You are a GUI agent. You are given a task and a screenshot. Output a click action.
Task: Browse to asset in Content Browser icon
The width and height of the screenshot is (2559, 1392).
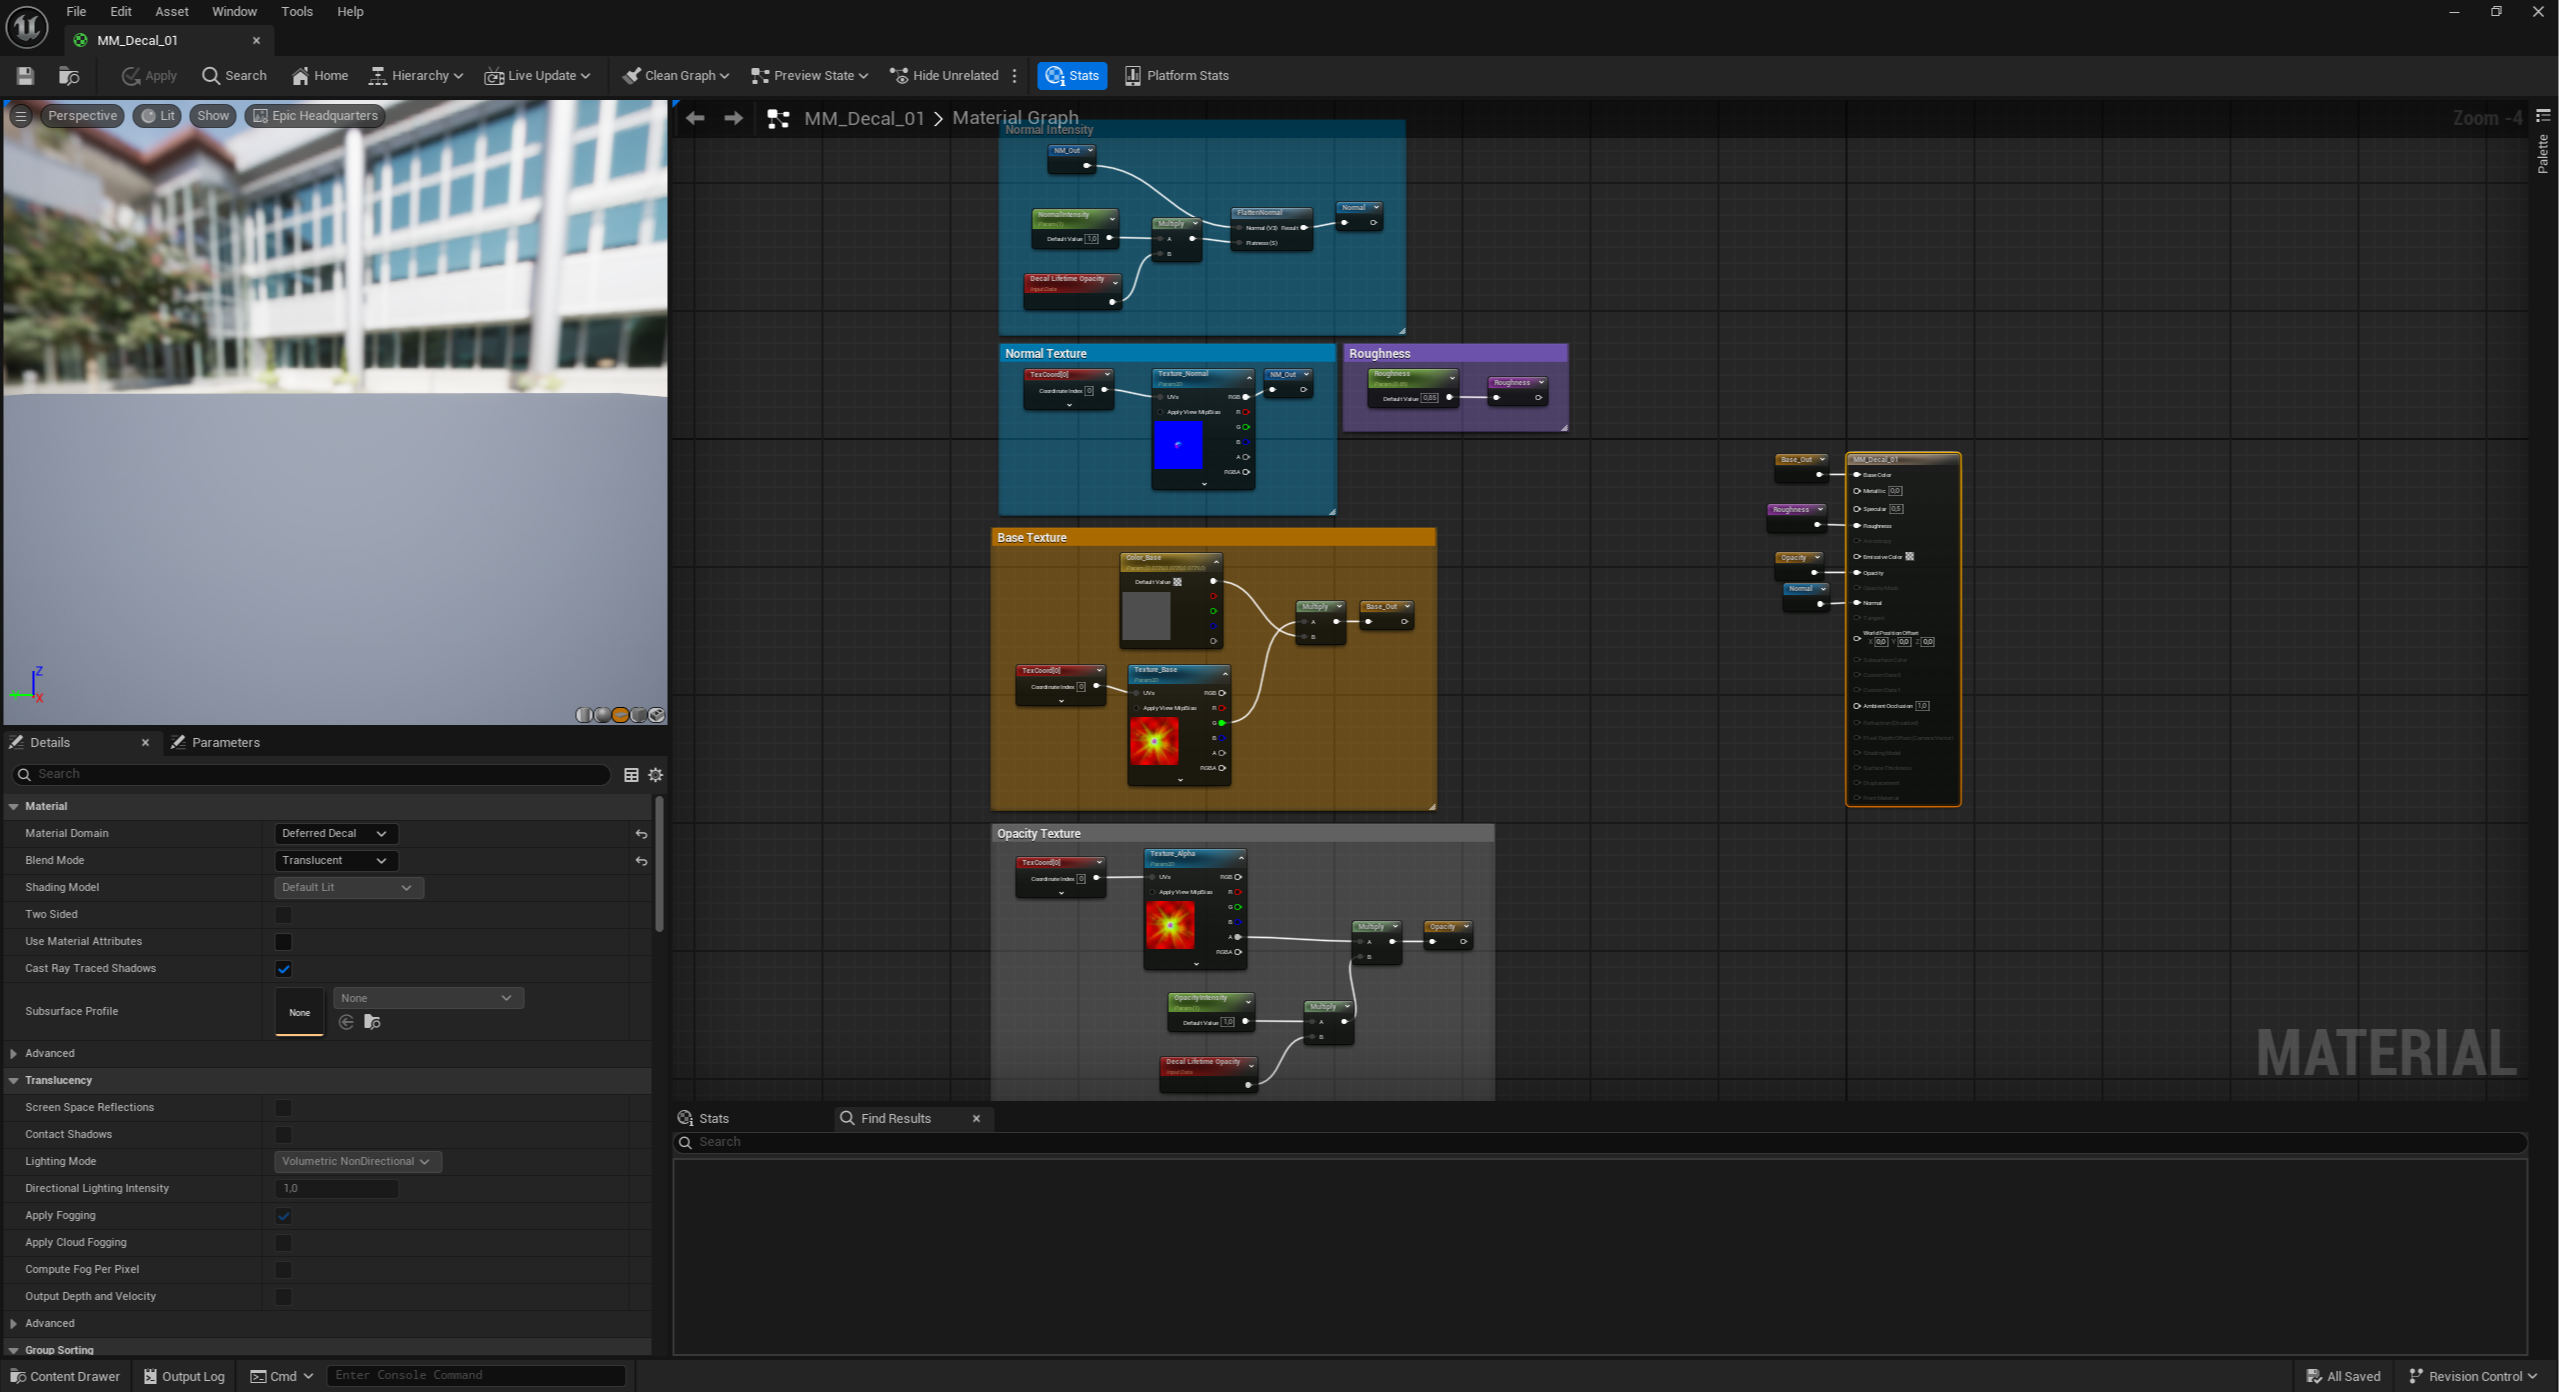coord(69,76)
